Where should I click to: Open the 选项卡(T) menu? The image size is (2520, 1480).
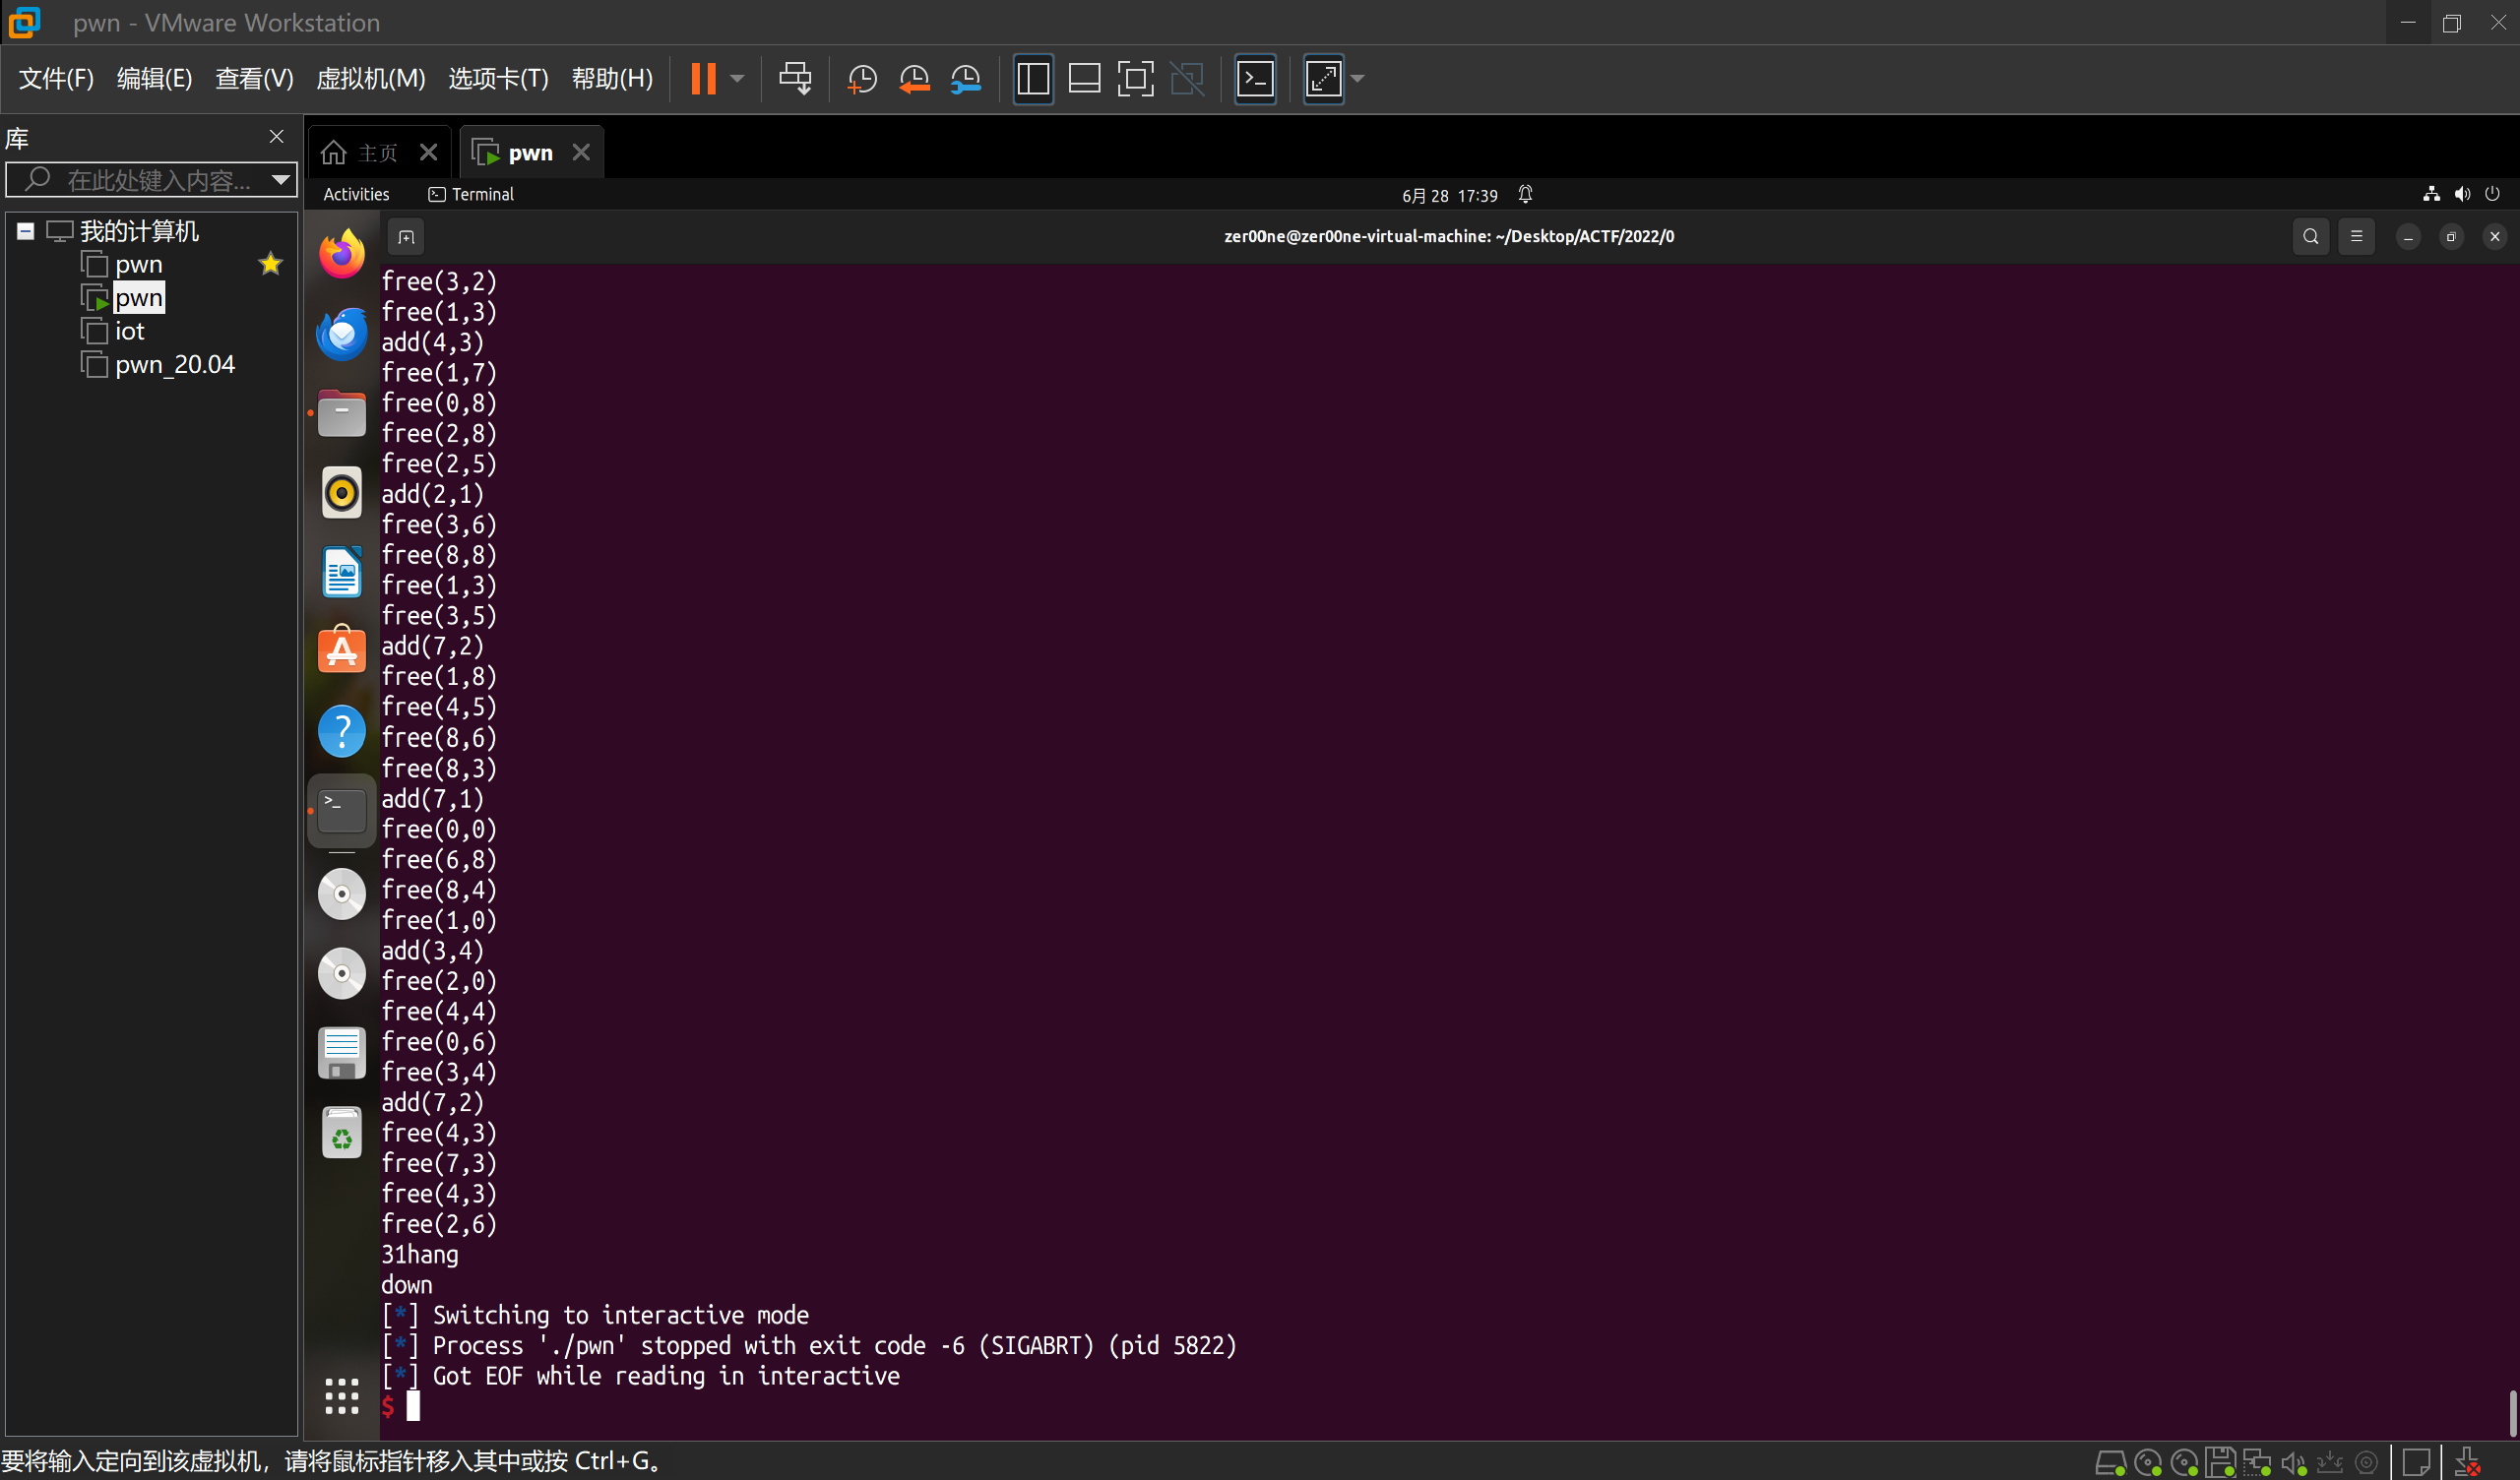498,78
